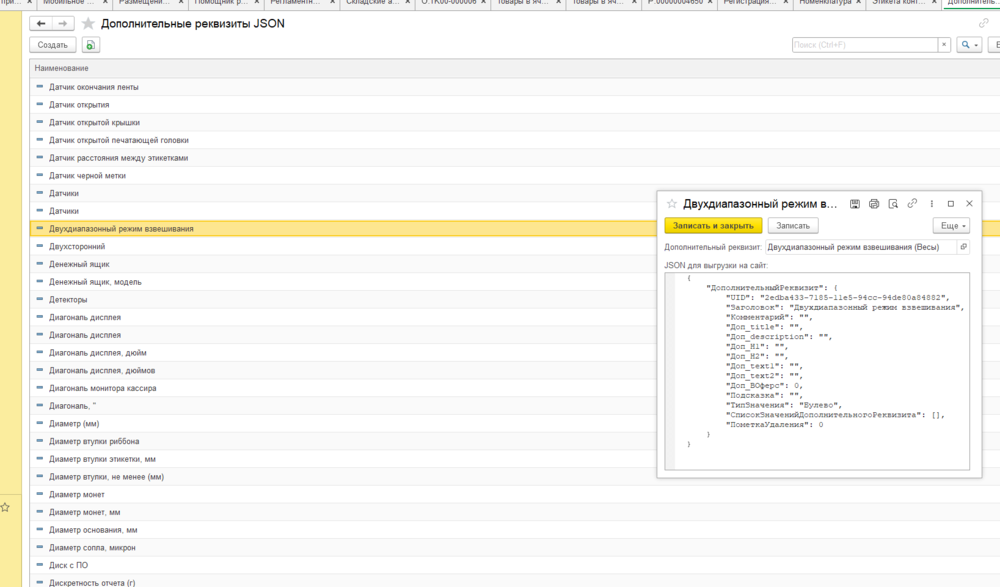Click the save (diskette) icon in the dialog

tap(855, 204)
